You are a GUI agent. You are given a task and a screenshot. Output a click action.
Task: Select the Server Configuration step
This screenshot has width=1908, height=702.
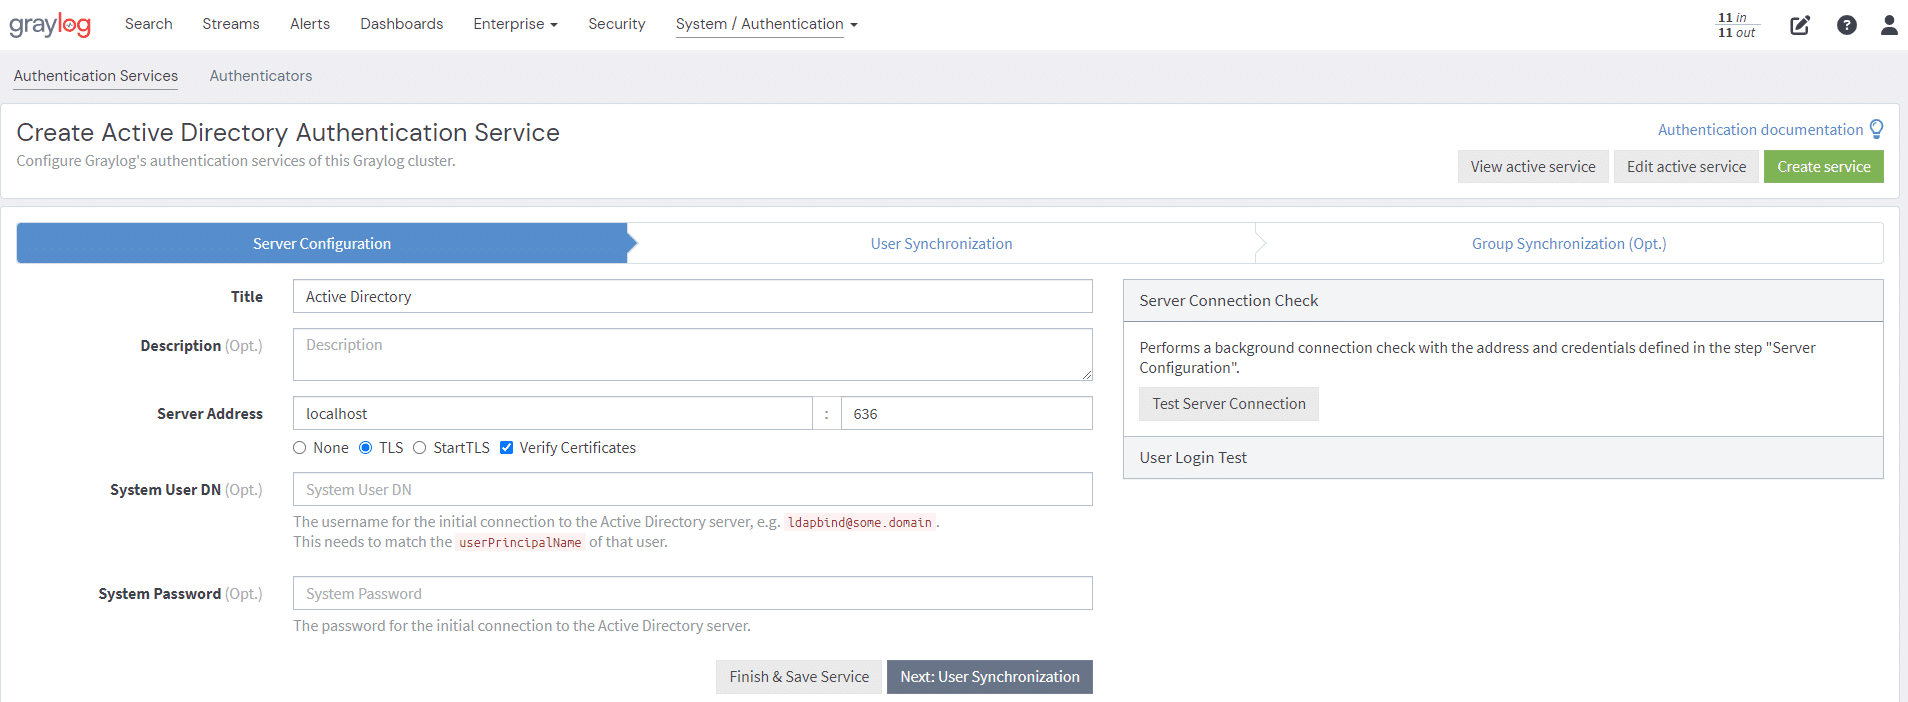(322, 244)
